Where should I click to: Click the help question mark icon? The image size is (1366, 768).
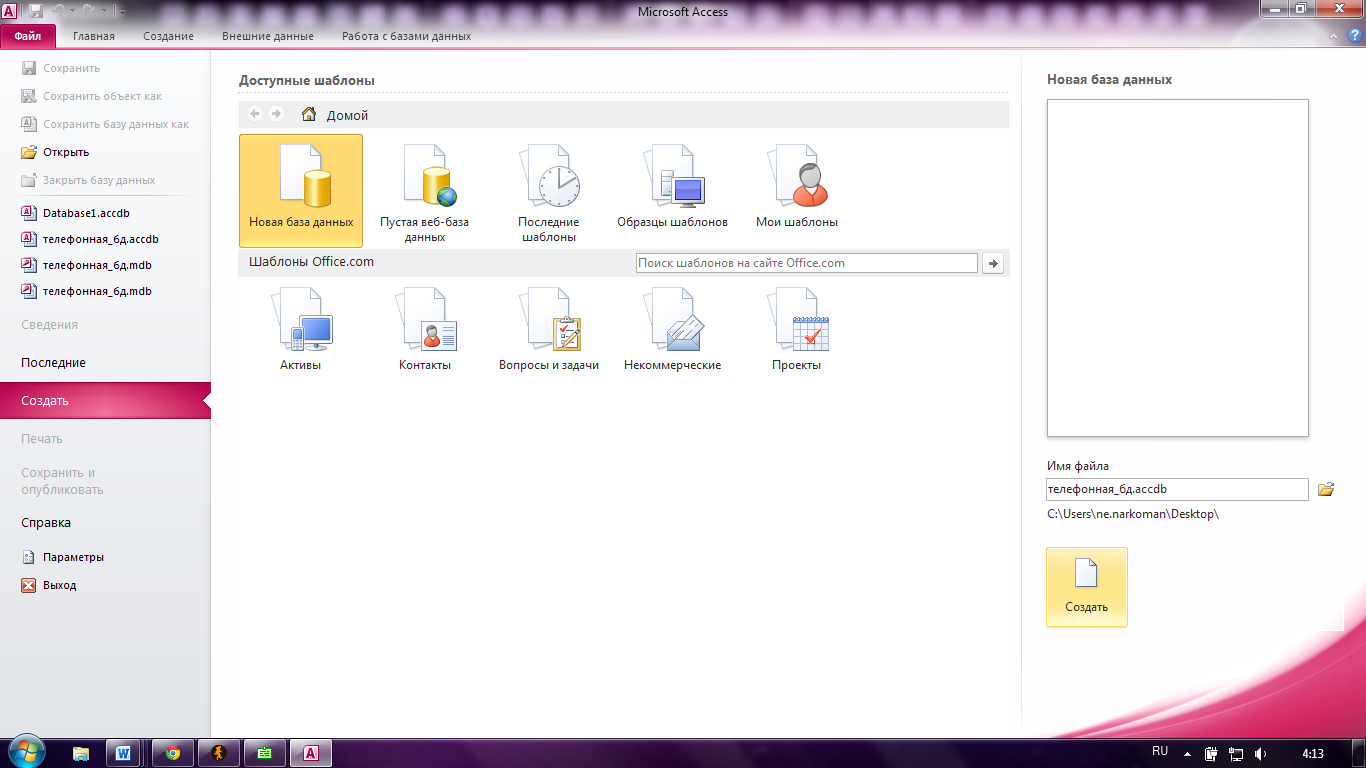[1356, 36]
